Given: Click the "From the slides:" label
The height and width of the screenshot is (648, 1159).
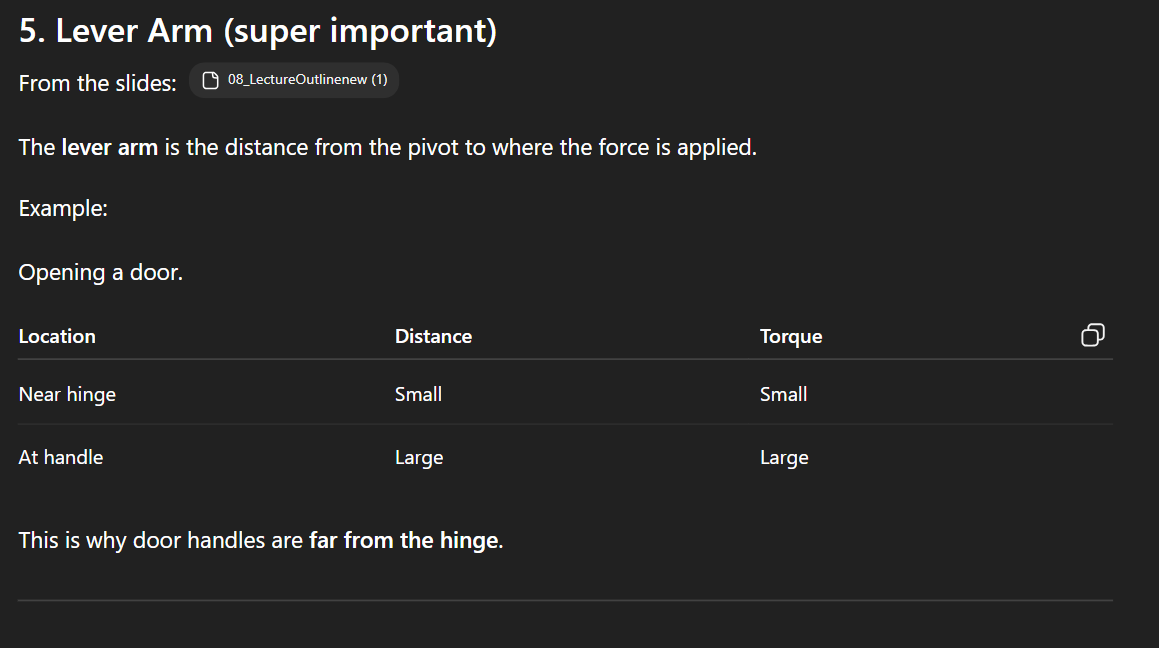Looking at the screenshot, I should 97,84.
